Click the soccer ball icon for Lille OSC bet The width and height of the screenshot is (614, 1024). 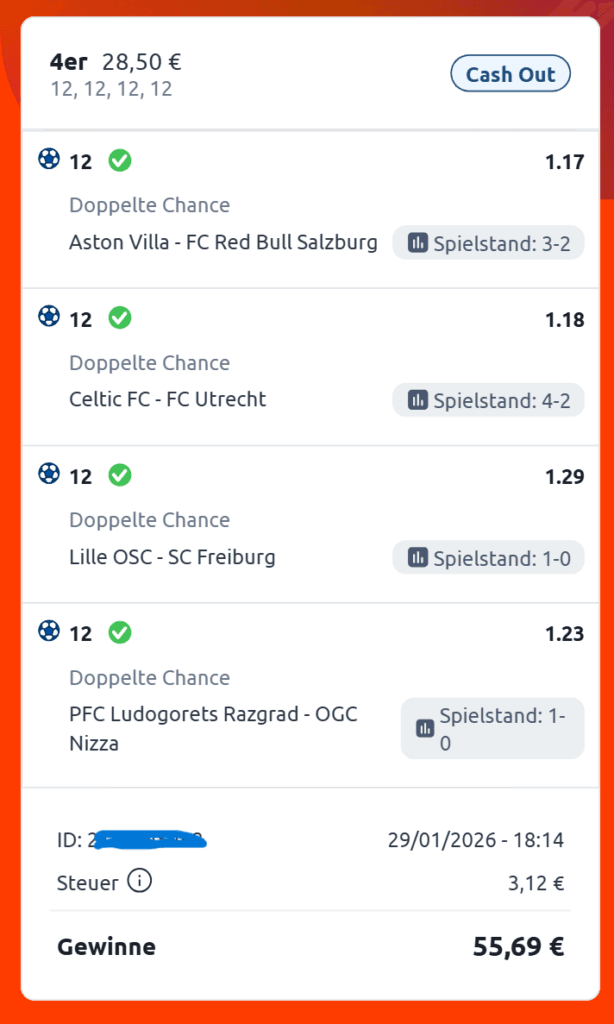48,474
